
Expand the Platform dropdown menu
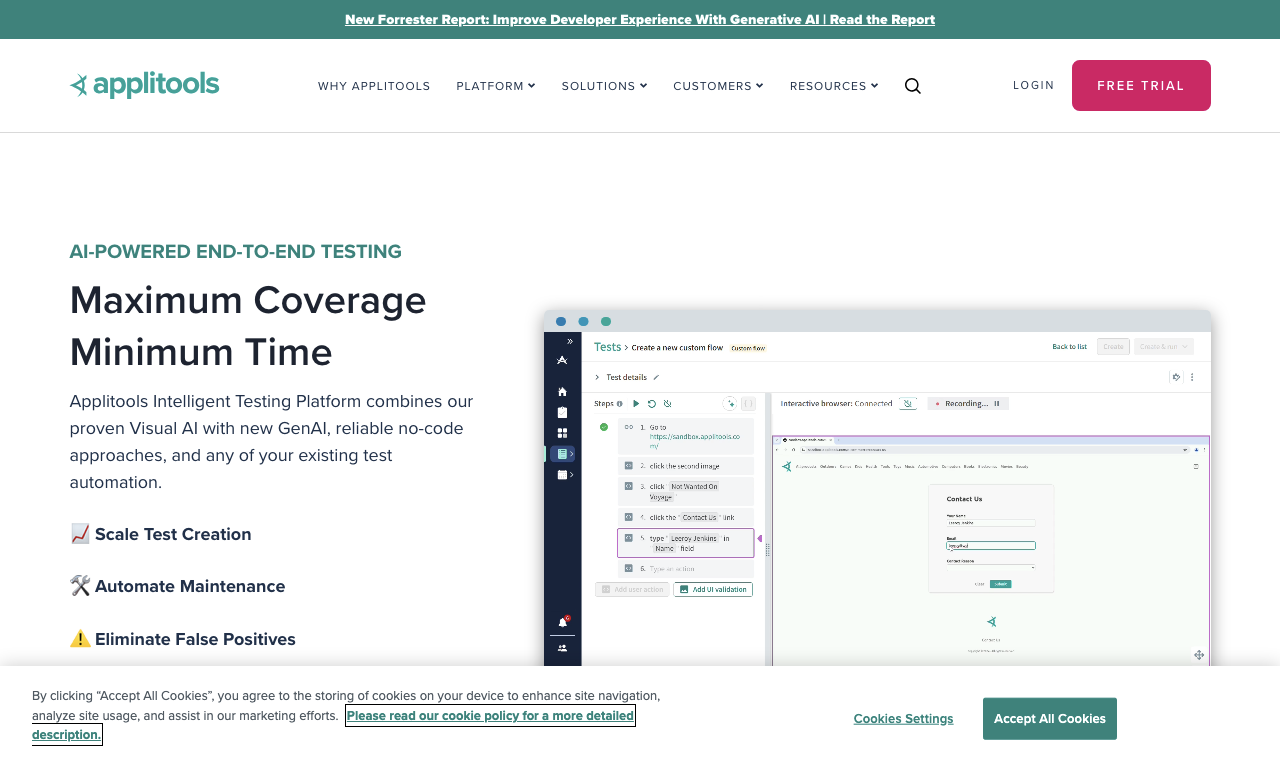(x=496, y=86)
